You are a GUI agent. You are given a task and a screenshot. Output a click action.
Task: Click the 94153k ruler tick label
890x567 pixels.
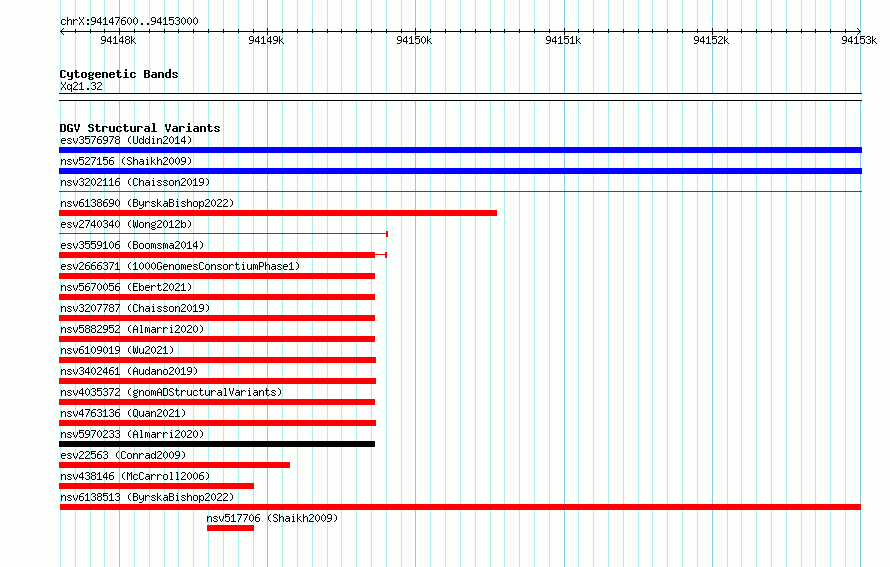tap(859, 40)
